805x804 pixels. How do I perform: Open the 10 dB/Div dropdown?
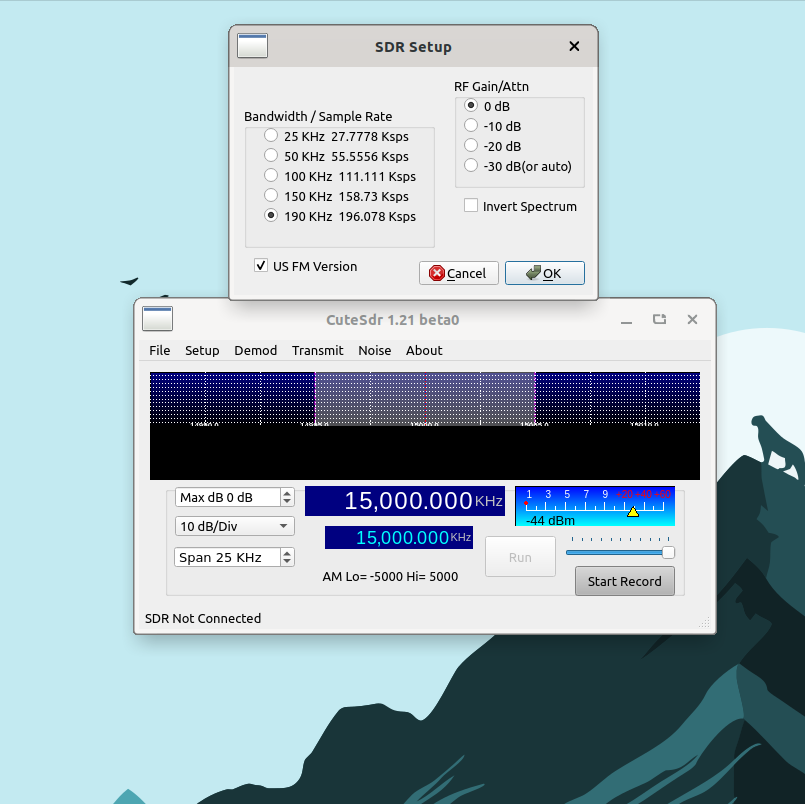[235, 526]
